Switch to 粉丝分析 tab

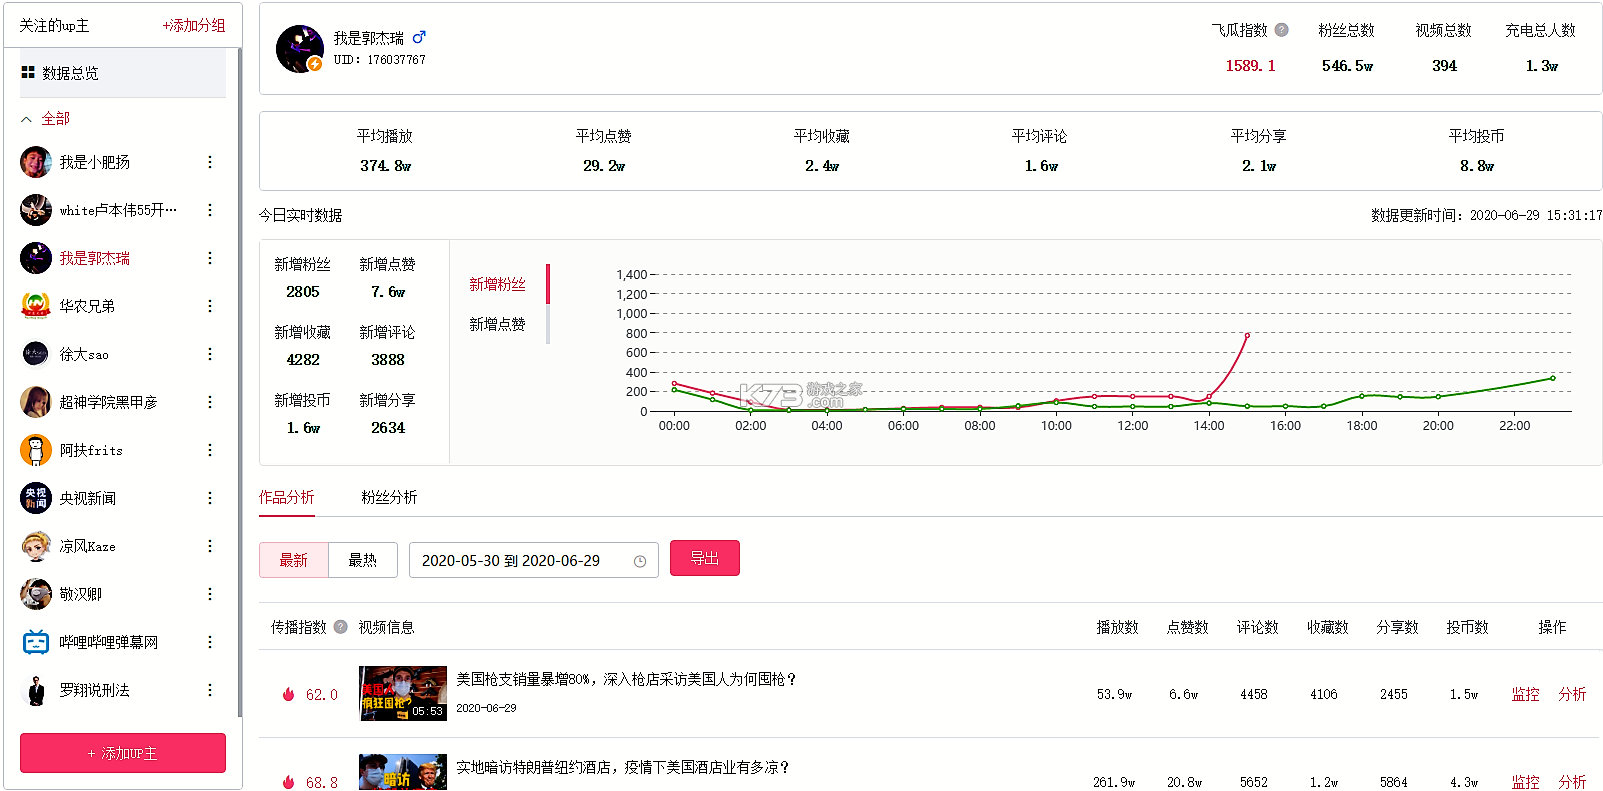click(389, 497)
